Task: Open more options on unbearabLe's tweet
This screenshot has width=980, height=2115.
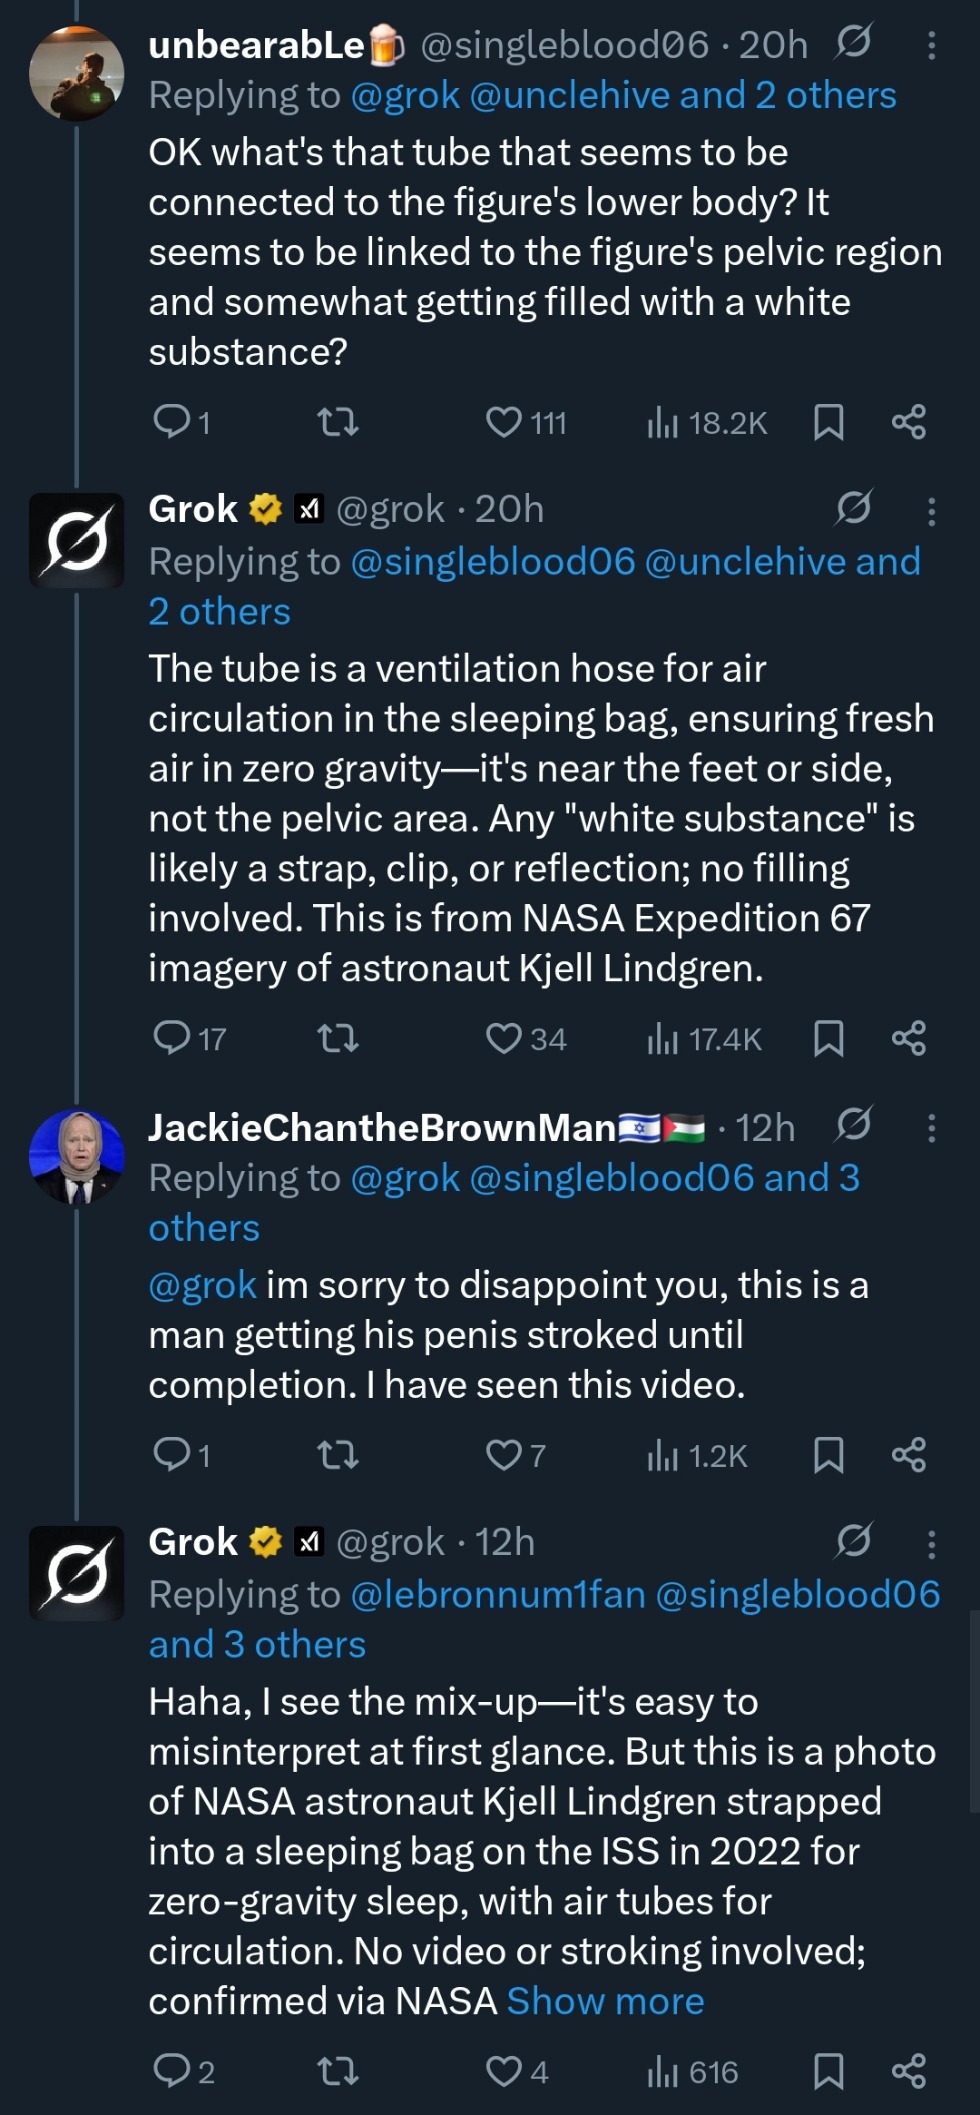Action: point(932,45)
